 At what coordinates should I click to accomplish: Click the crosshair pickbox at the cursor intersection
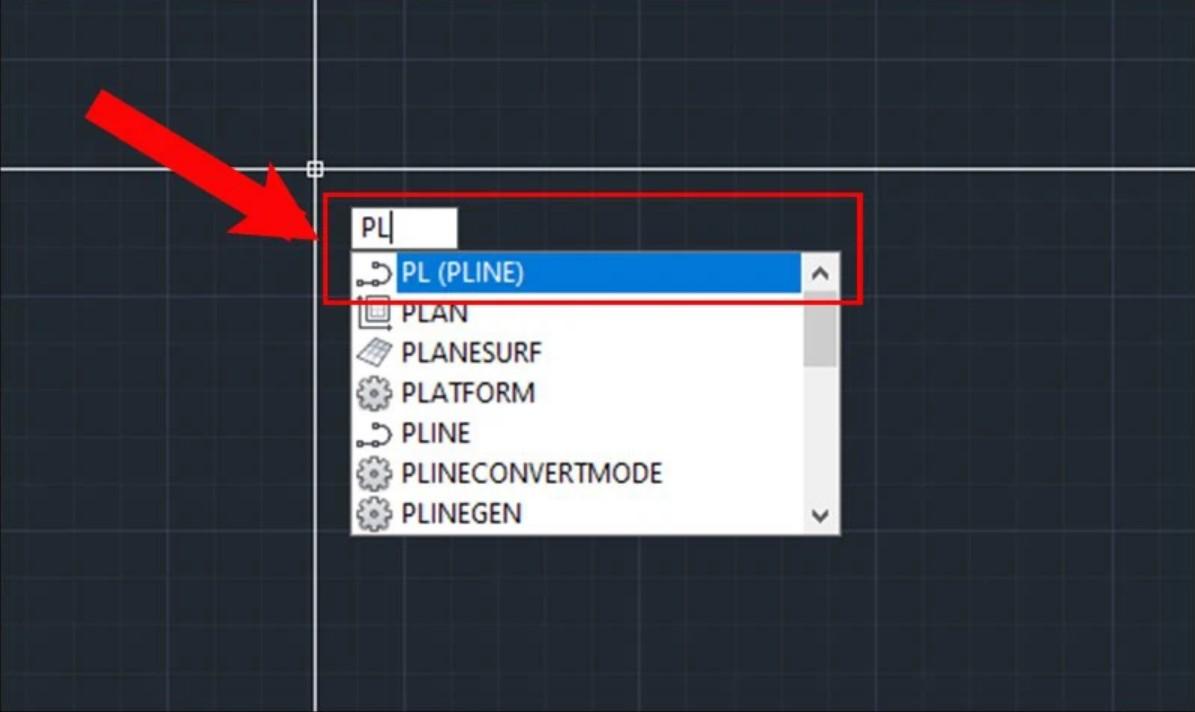tap(315, 168)
